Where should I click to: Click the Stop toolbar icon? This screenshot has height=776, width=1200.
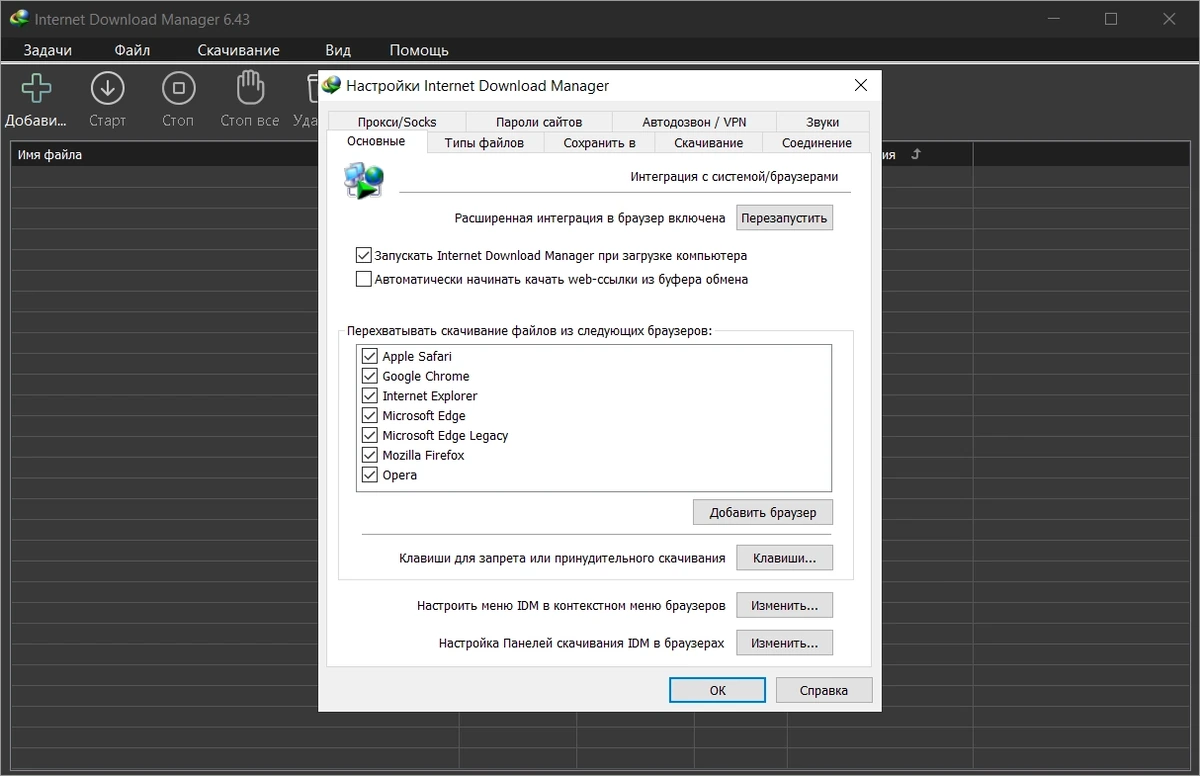coord(178,89)
